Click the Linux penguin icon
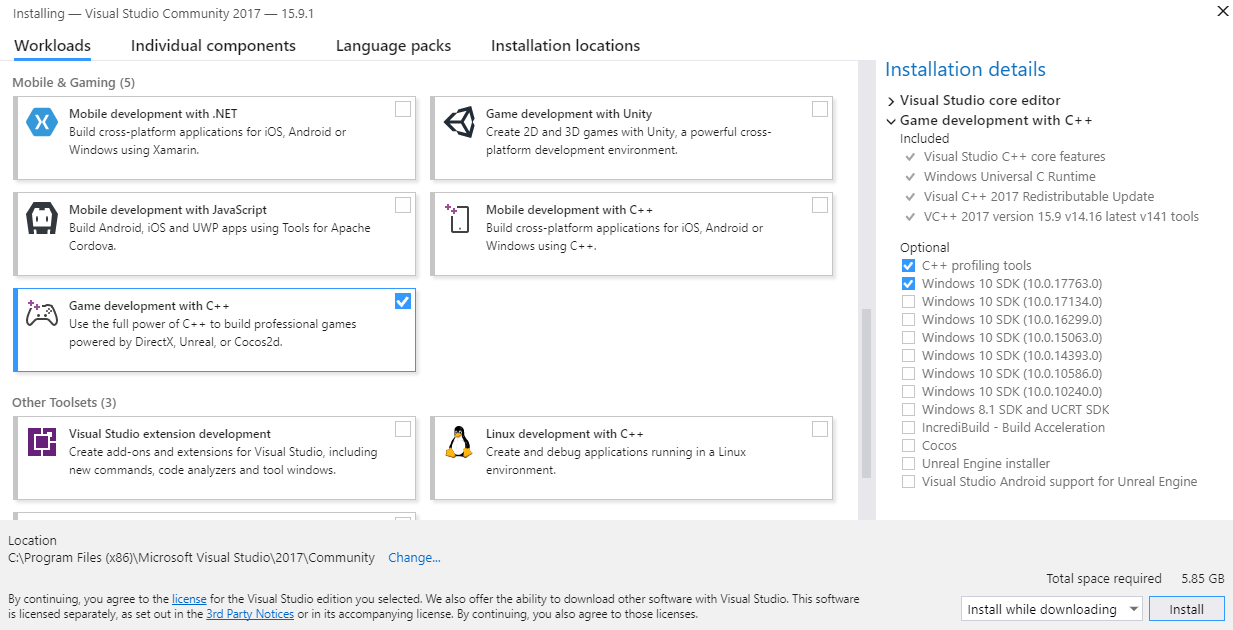The height and width of the screenshot is (630, 1233). tap(459, 442)
